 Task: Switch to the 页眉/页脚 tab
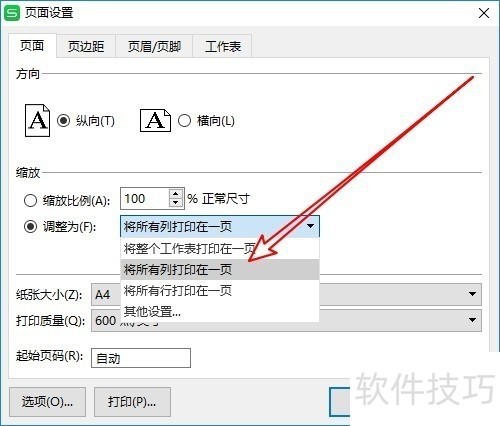coord(154,46)
